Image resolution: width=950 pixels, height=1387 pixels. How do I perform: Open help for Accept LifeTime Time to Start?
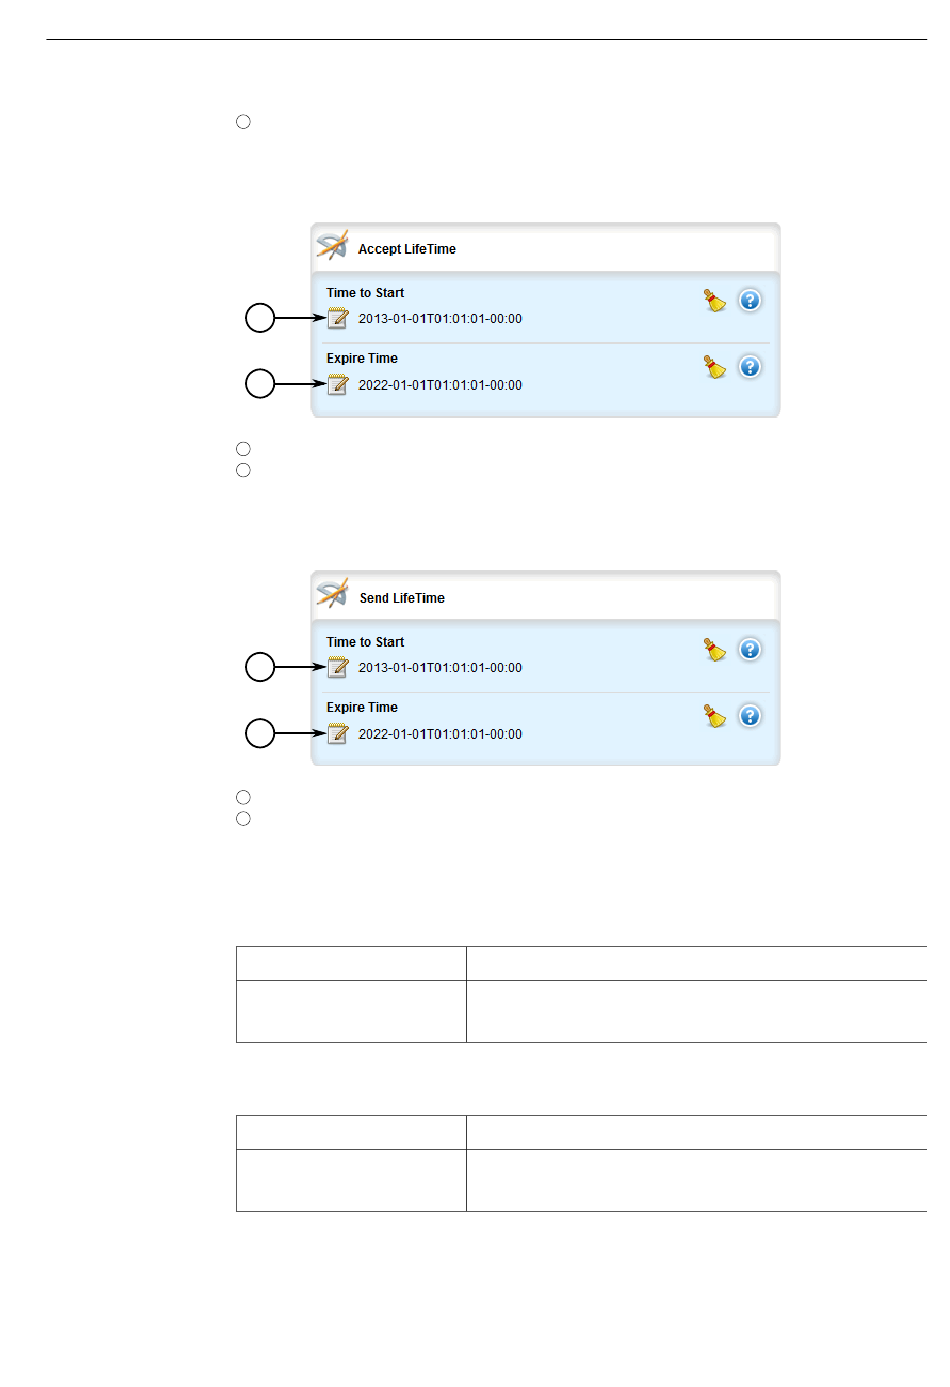pyautogui.click(x=750, y=300)
